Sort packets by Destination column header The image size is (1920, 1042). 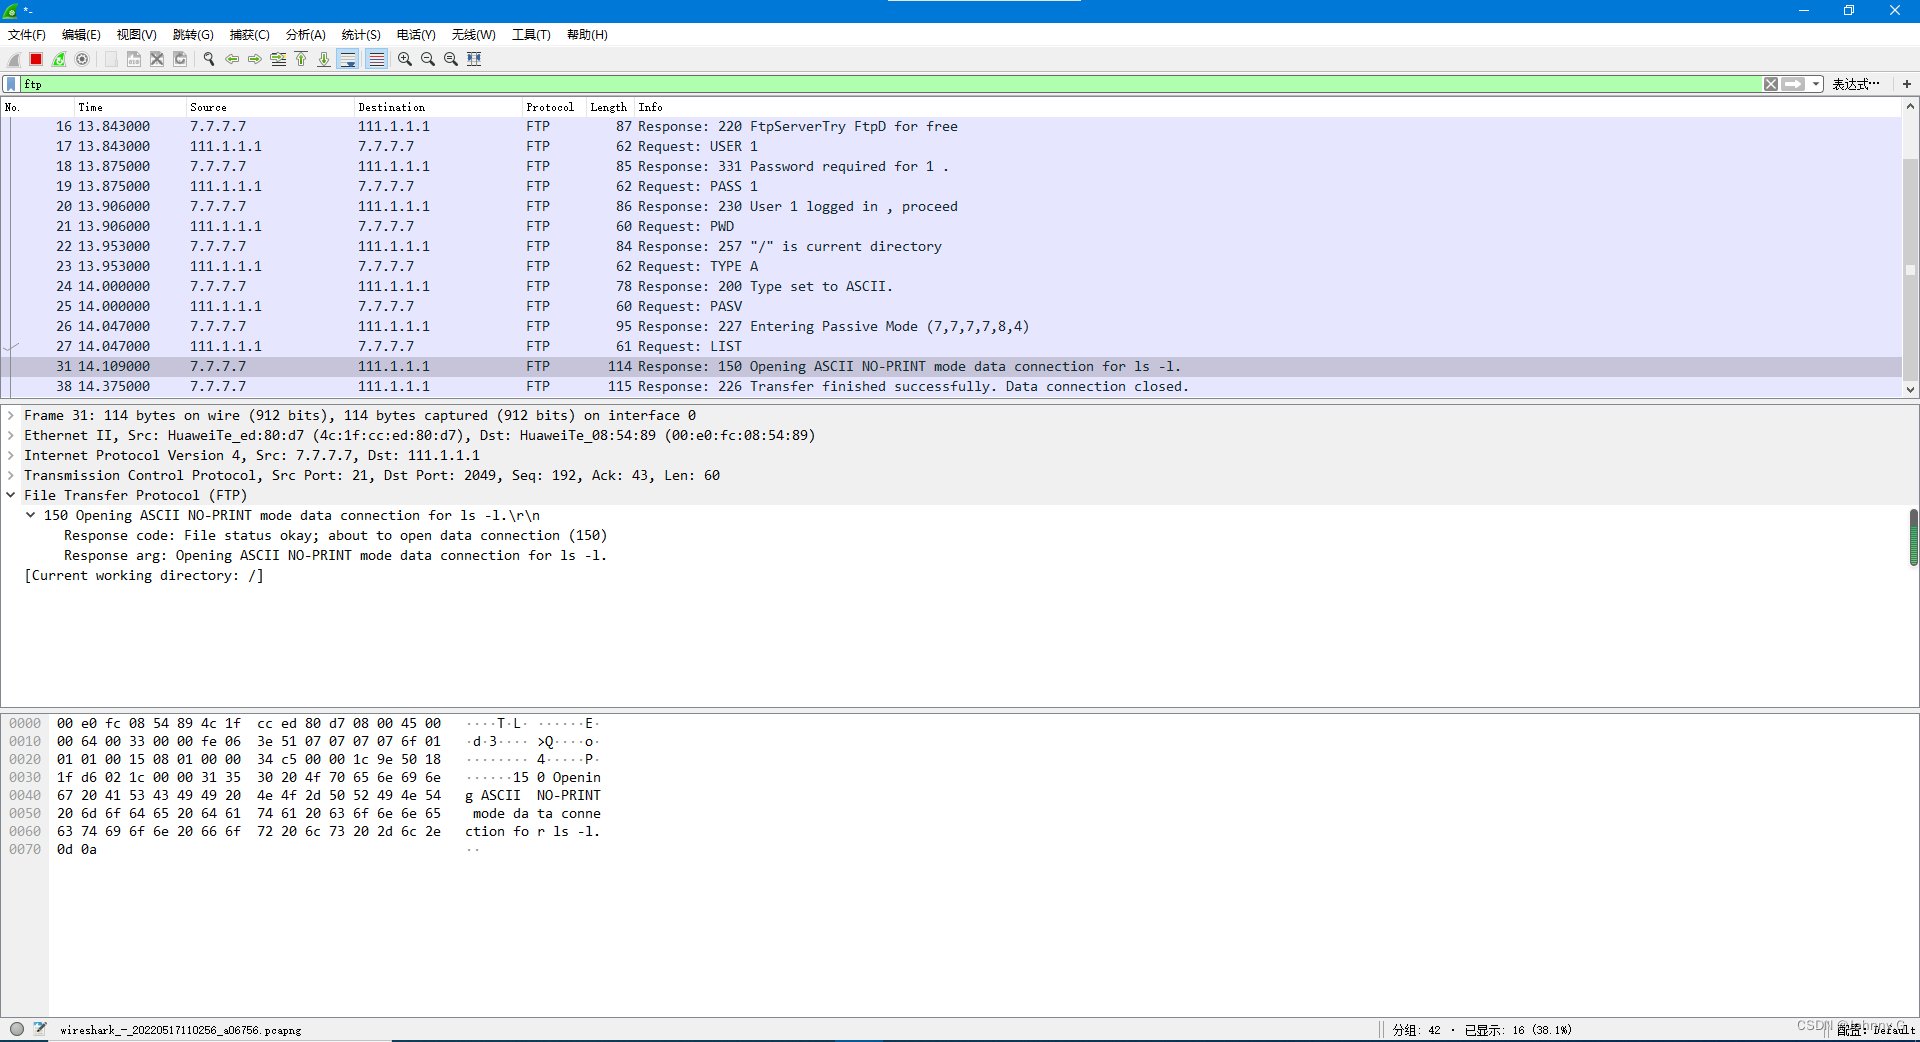(438, 107)
